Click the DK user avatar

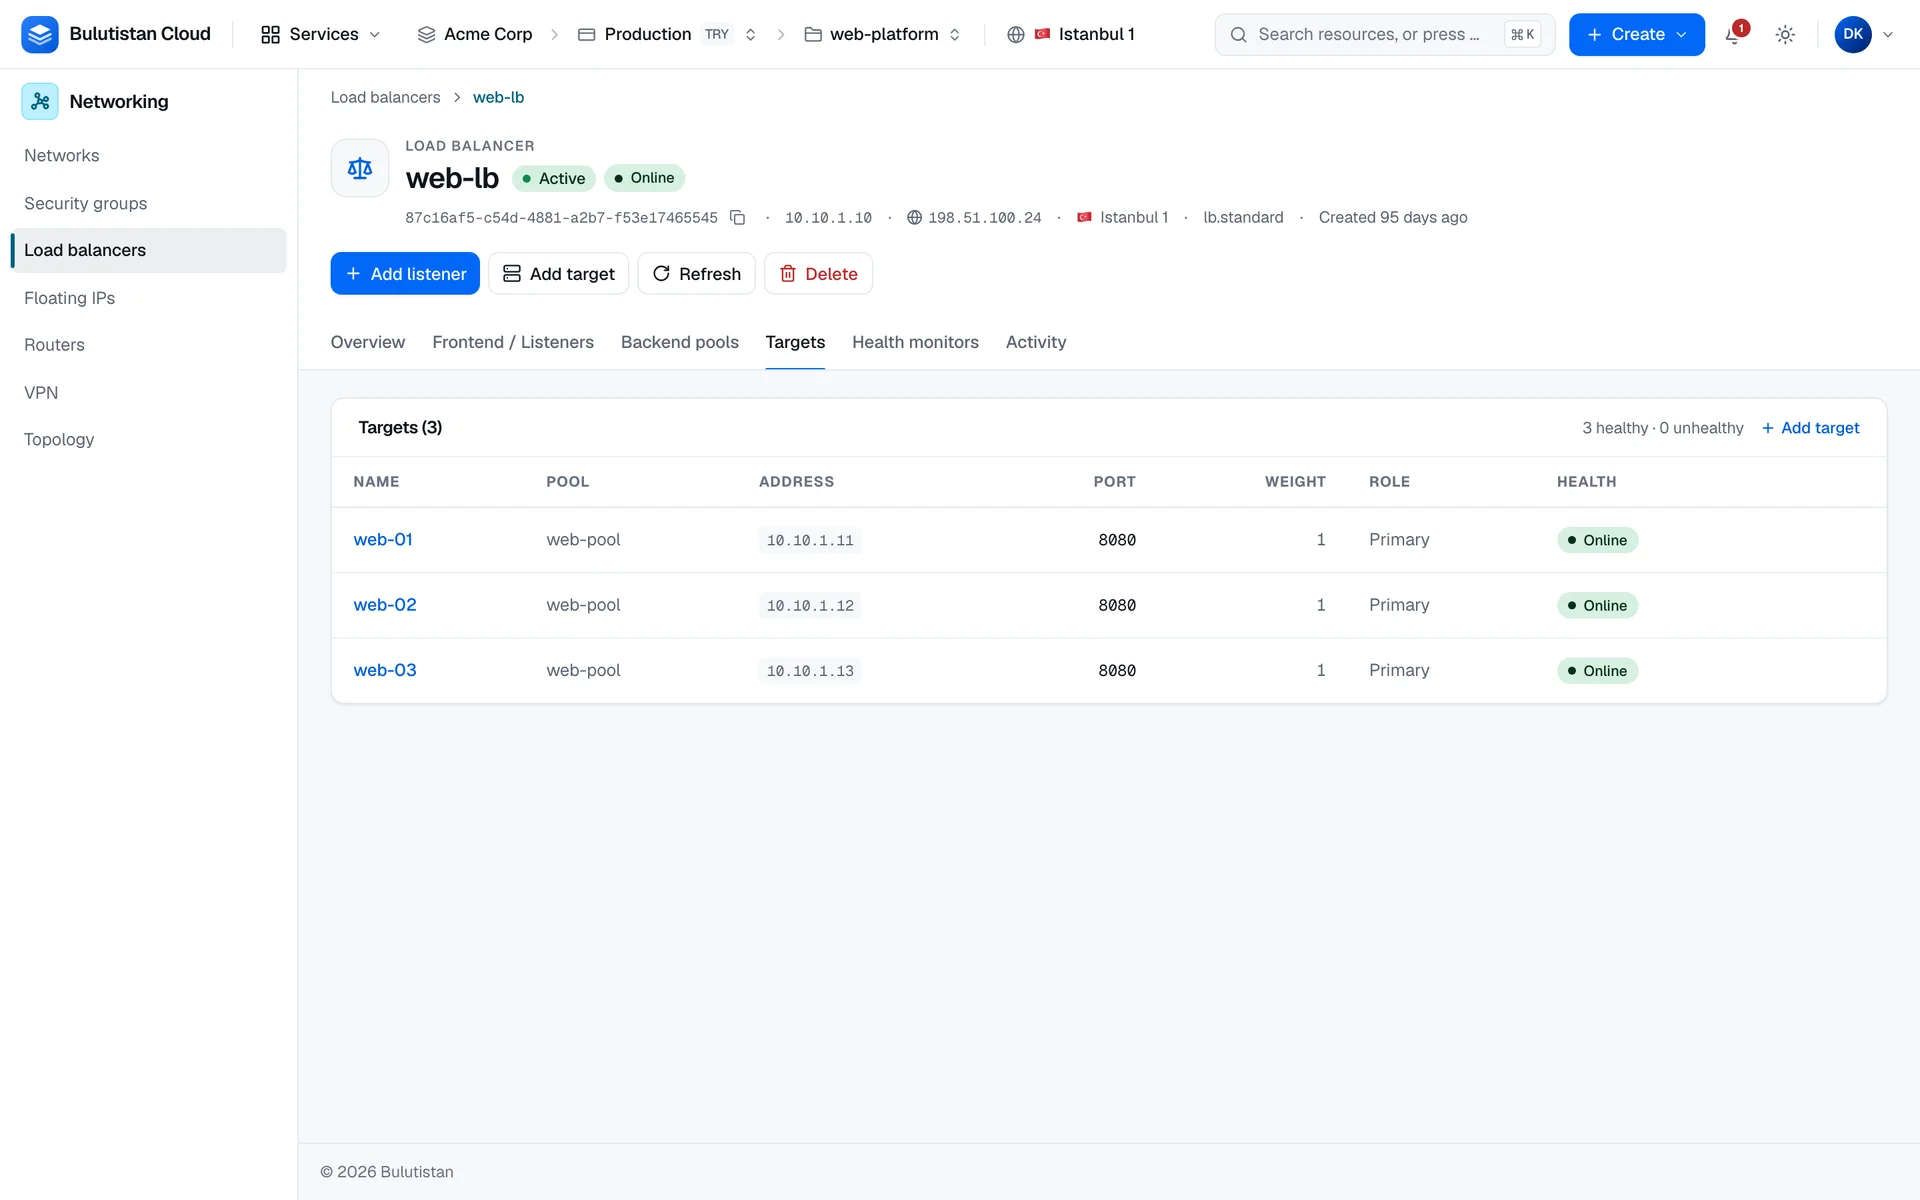[x=1853, y=34]
